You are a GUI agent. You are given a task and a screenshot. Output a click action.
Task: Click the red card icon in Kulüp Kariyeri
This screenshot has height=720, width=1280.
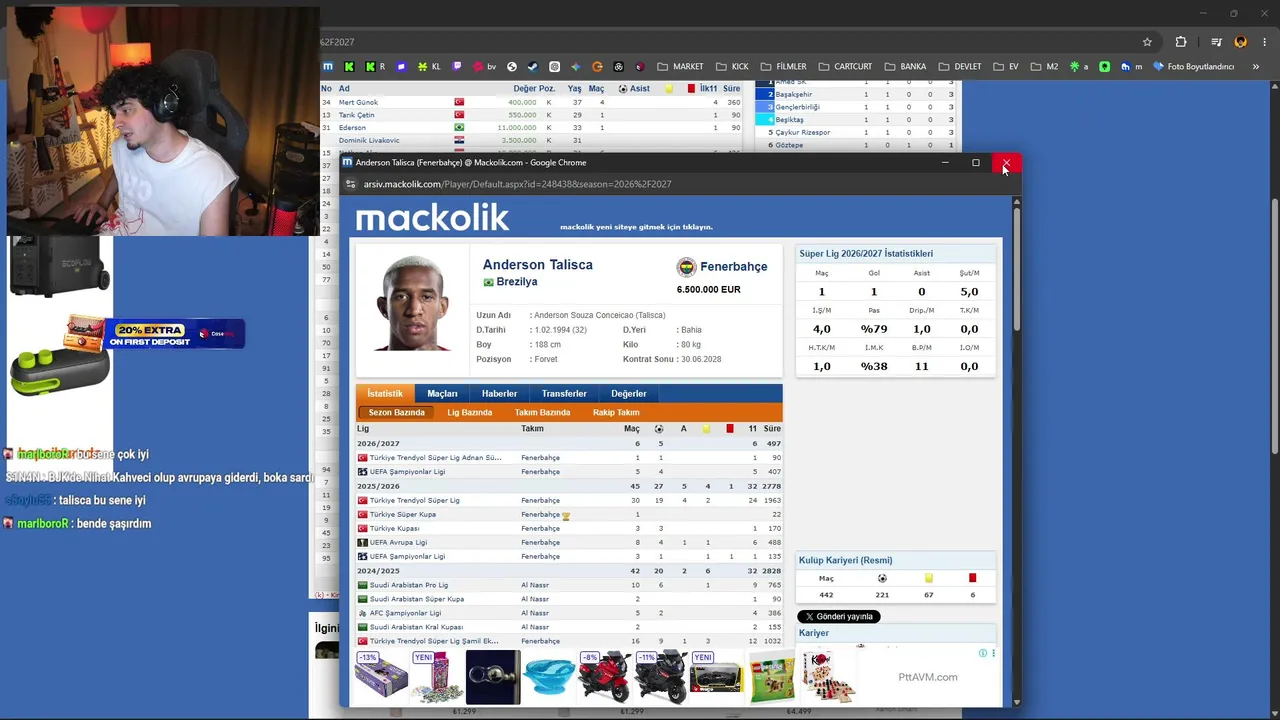(x=972, y=578)
